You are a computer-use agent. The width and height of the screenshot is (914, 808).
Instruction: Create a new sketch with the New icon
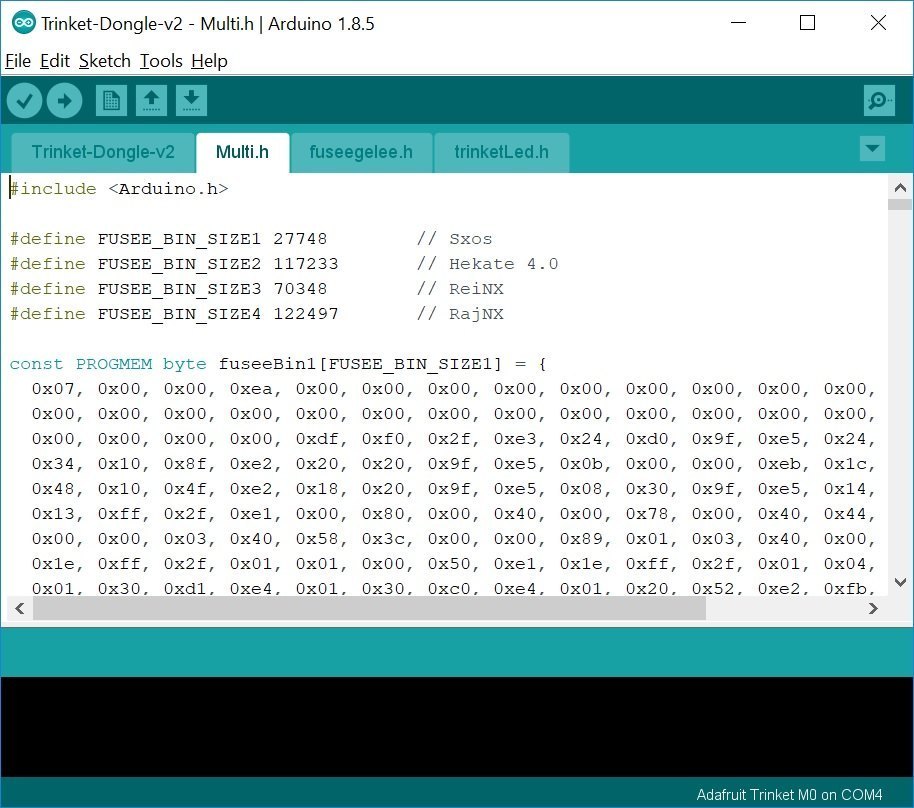click(111, 100)
